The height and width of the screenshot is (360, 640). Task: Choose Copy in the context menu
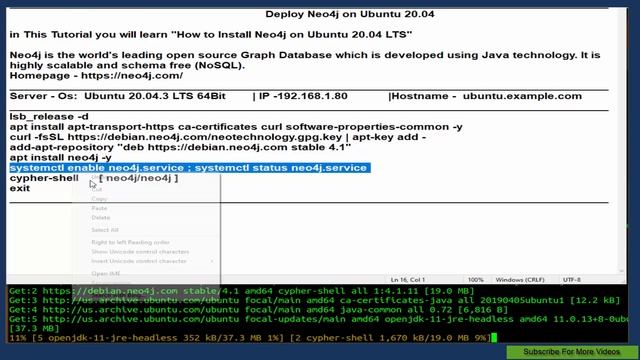(x=99, y=199)
